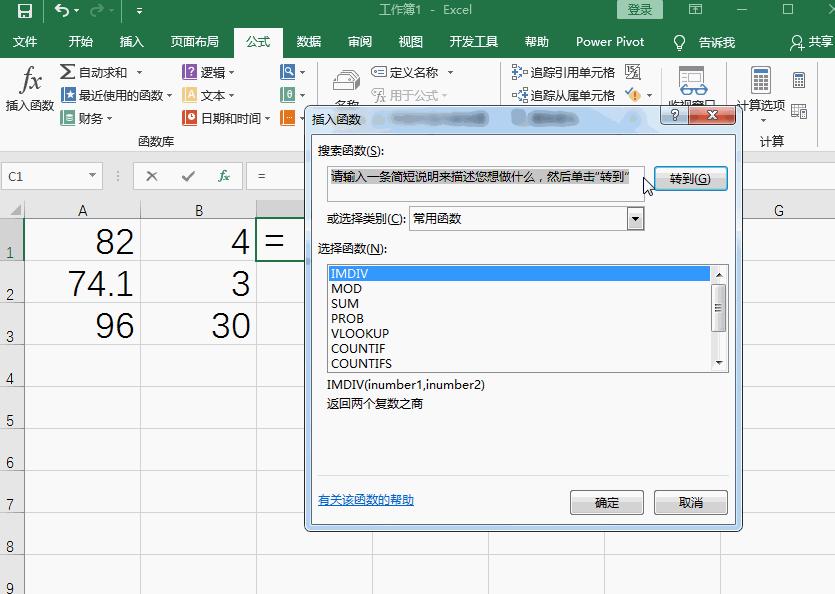Expand the Name Box dropdown showing C1
The image size is (835, 594).
coord(94,174)
